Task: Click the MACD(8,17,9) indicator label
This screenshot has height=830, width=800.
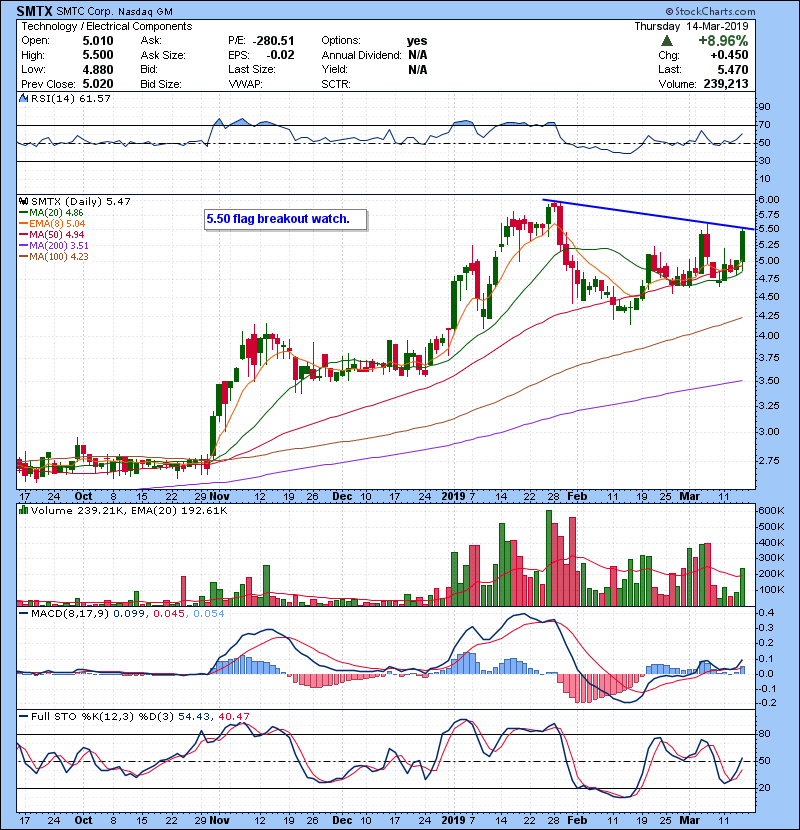Action: 69,613
